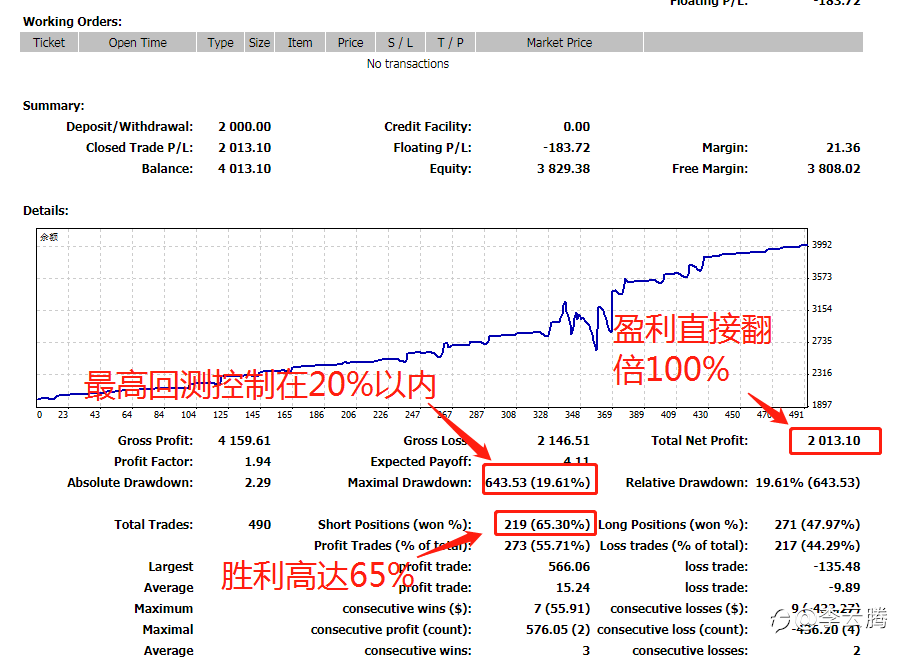897x660 pixels.
Task: Click the Type column header
Action: pyautogui.click(x=221, y=42)
